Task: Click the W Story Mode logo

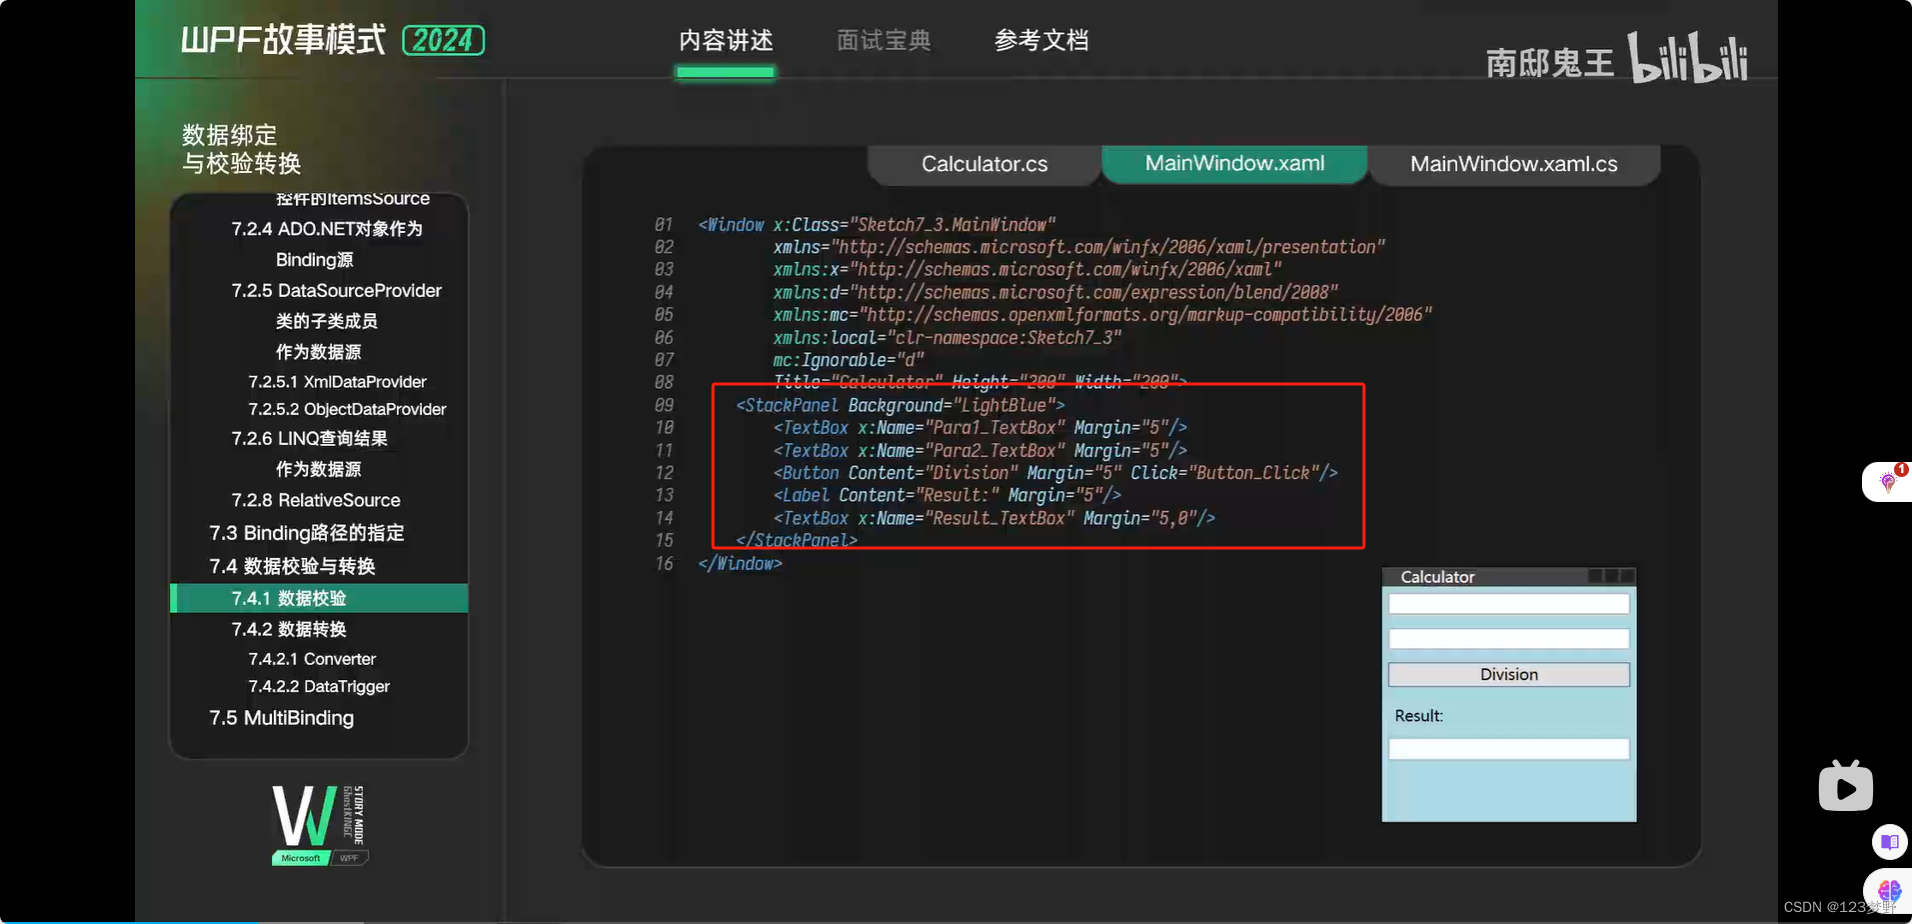Action: [319, 825]
